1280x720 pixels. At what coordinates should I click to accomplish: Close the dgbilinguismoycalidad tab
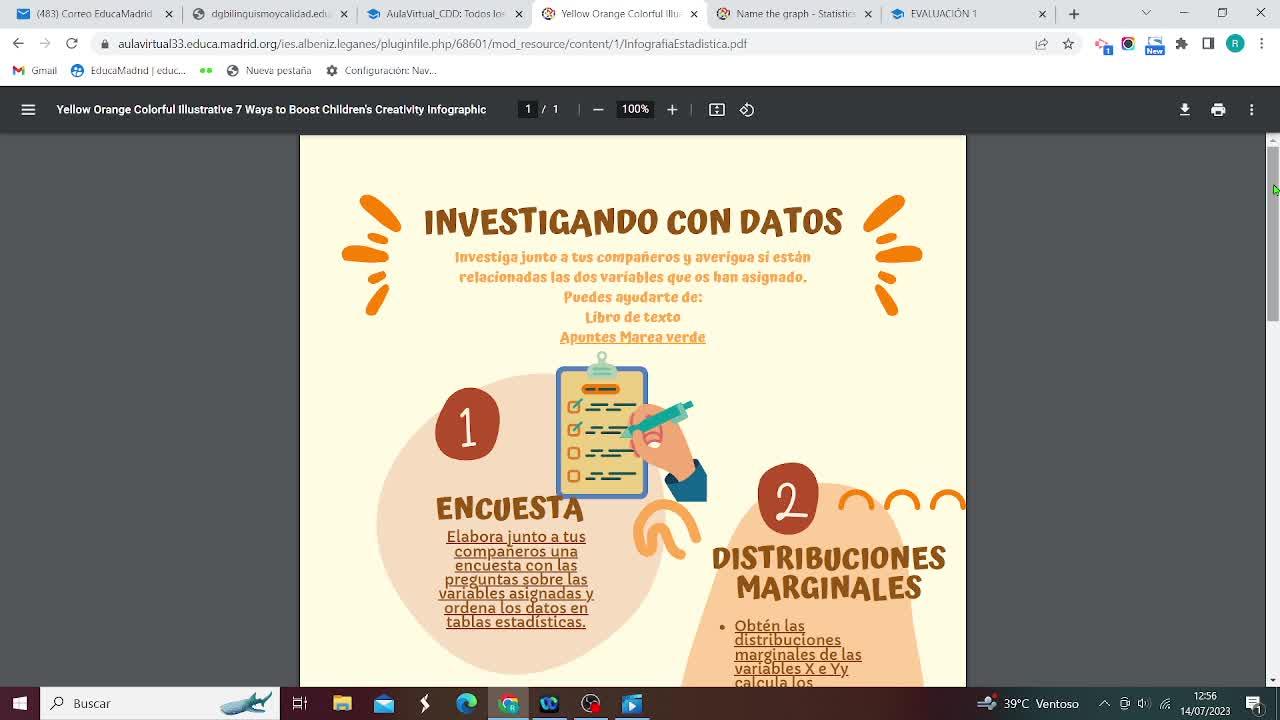click(344, 14)
